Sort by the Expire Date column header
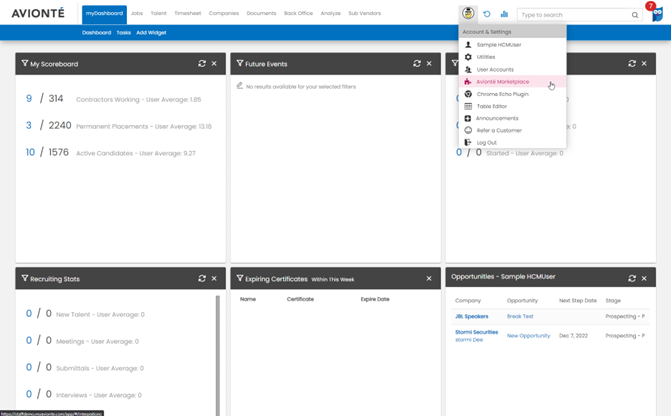 tap(375, 299)
